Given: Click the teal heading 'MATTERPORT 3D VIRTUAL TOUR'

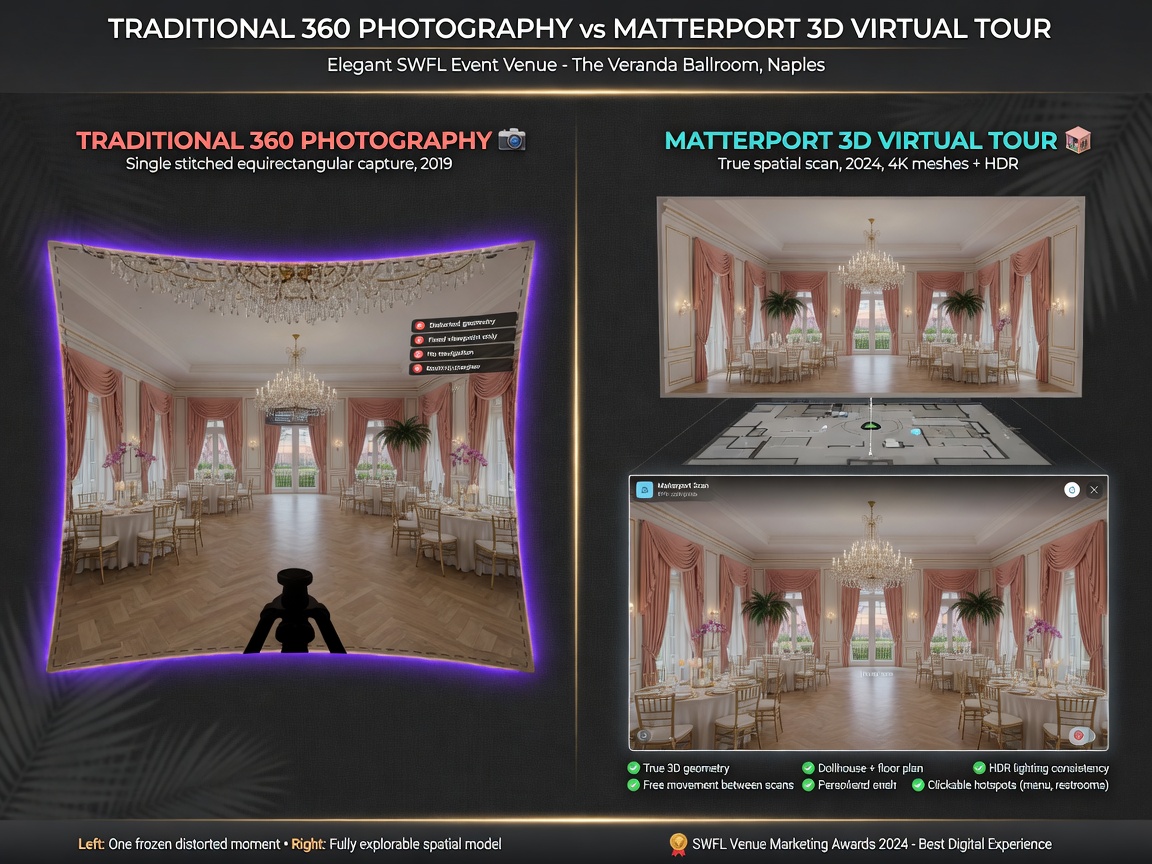Looking at the screenshot, I should 860,140.
